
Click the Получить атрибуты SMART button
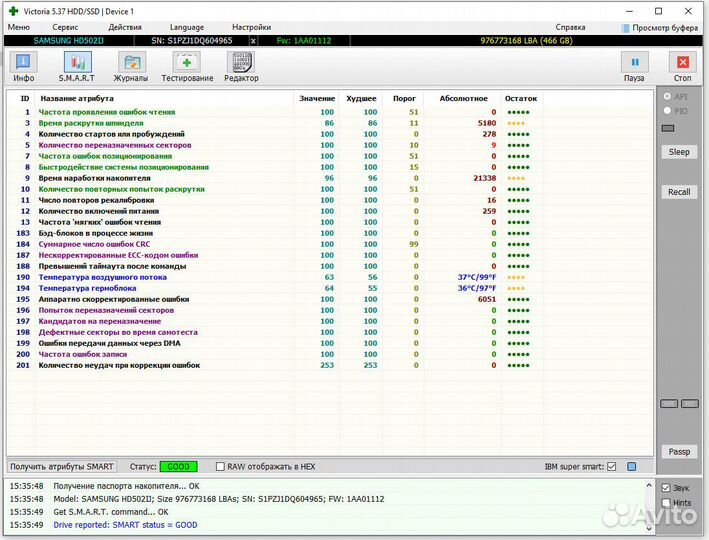[62, 467]
